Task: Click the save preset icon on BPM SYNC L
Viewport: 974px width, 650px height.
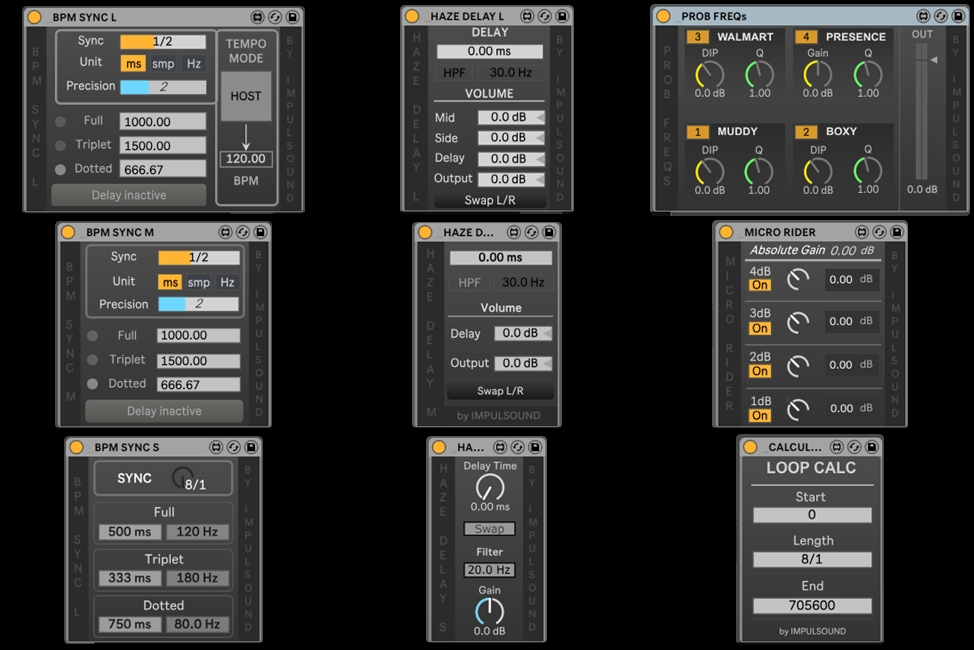Action: click(292, 18)
